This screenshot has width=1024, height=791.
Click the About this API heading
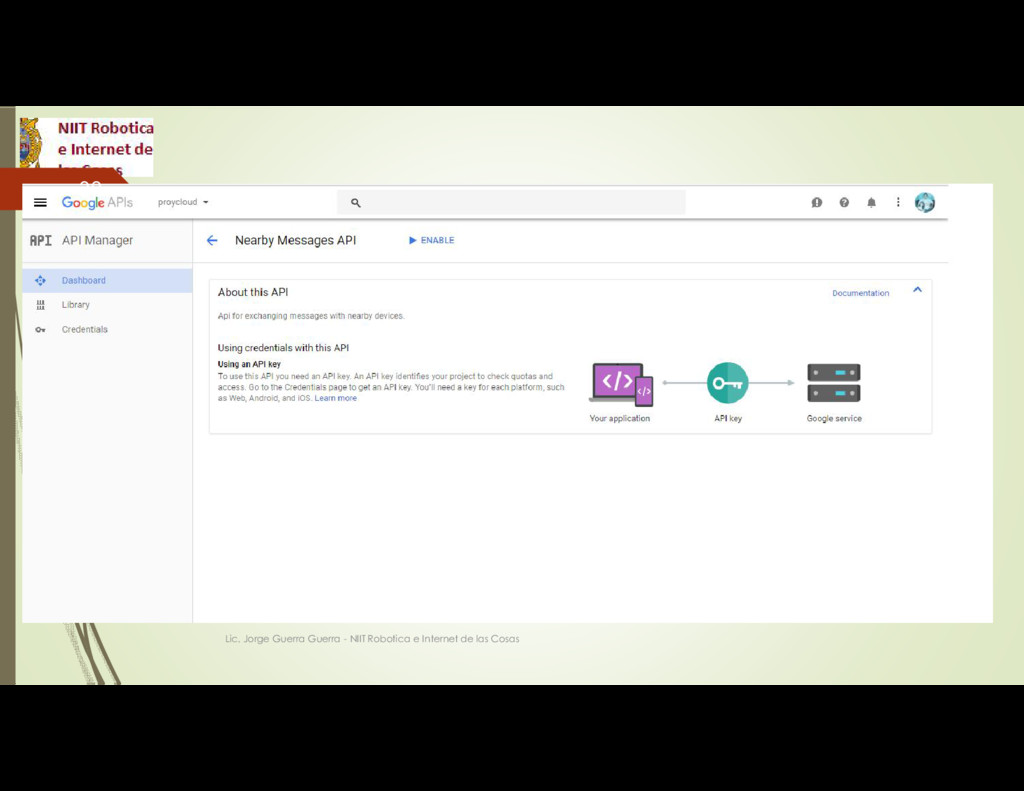(x=253, y=293)
